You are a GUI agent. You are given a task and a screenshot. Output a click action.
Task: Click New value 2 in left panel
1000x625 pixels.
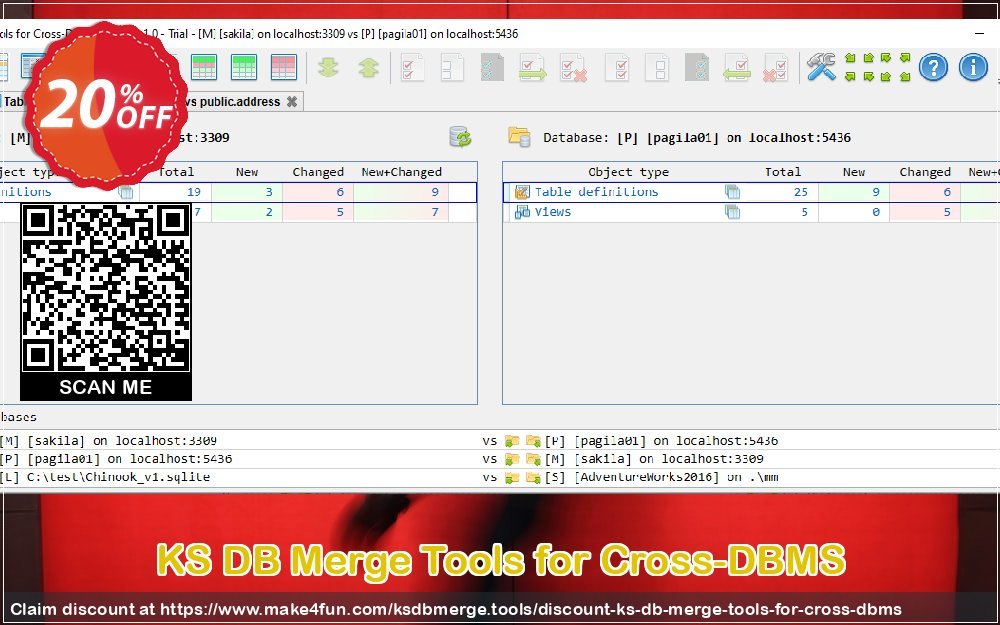[x=269, y=212]
